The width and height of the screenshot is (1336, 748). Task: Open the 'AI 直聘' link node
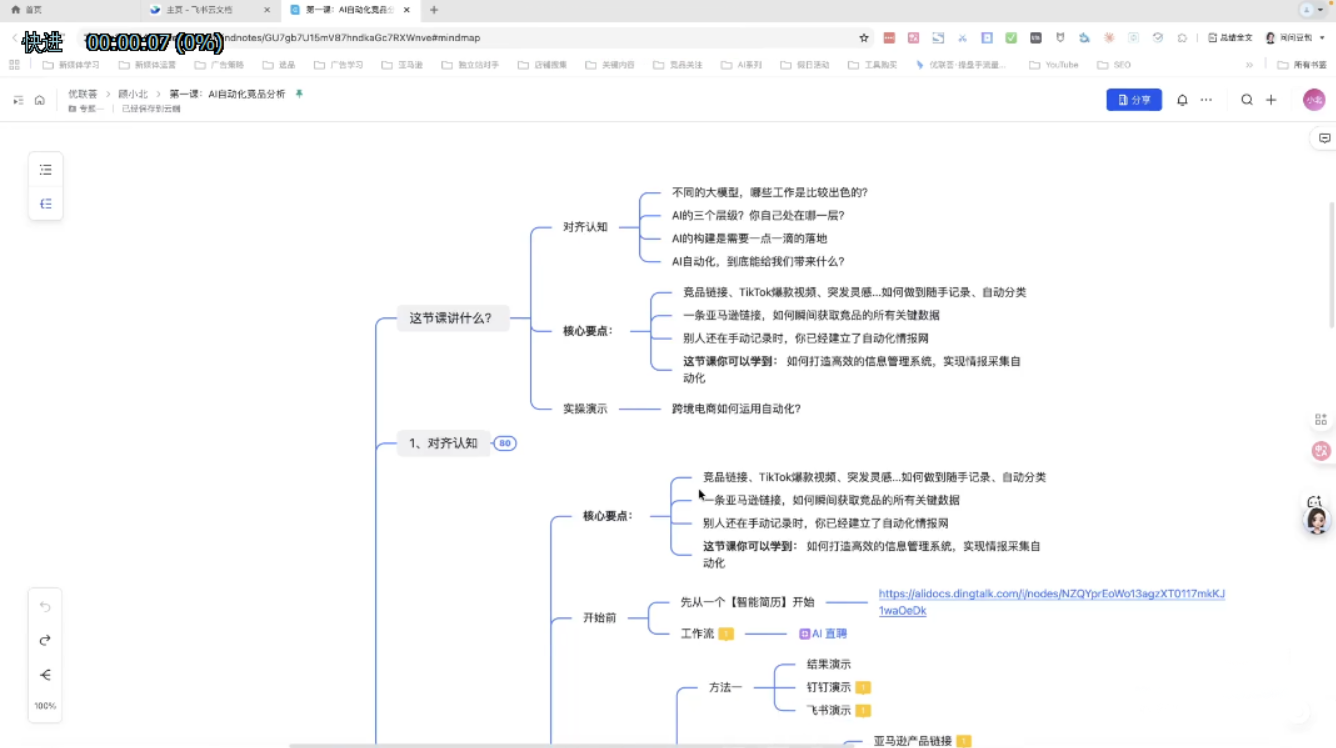[823, 634]
